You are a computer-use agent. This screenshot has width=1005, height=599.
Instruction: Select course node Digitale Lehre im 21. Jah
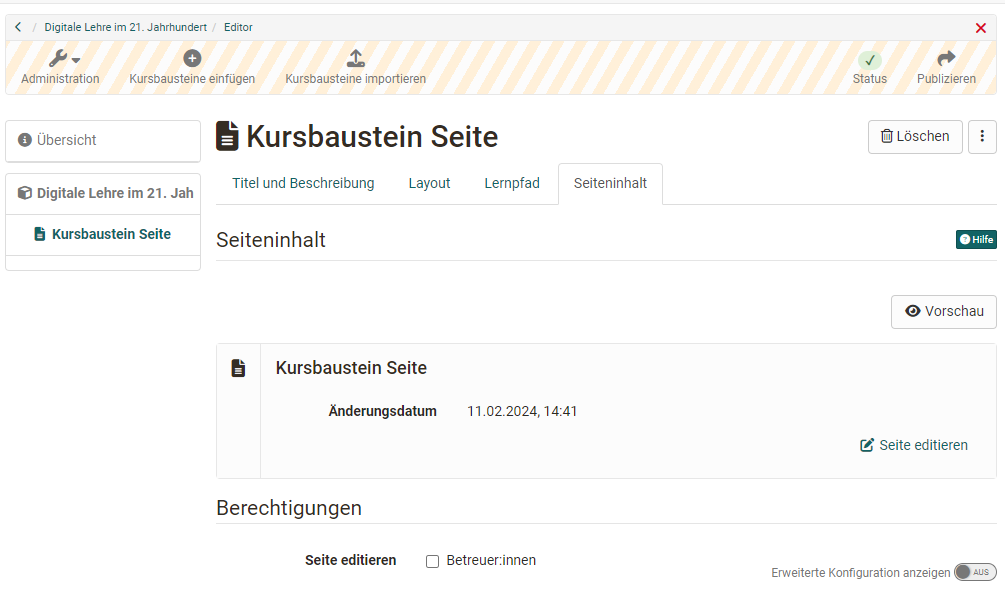coord(109,193)
